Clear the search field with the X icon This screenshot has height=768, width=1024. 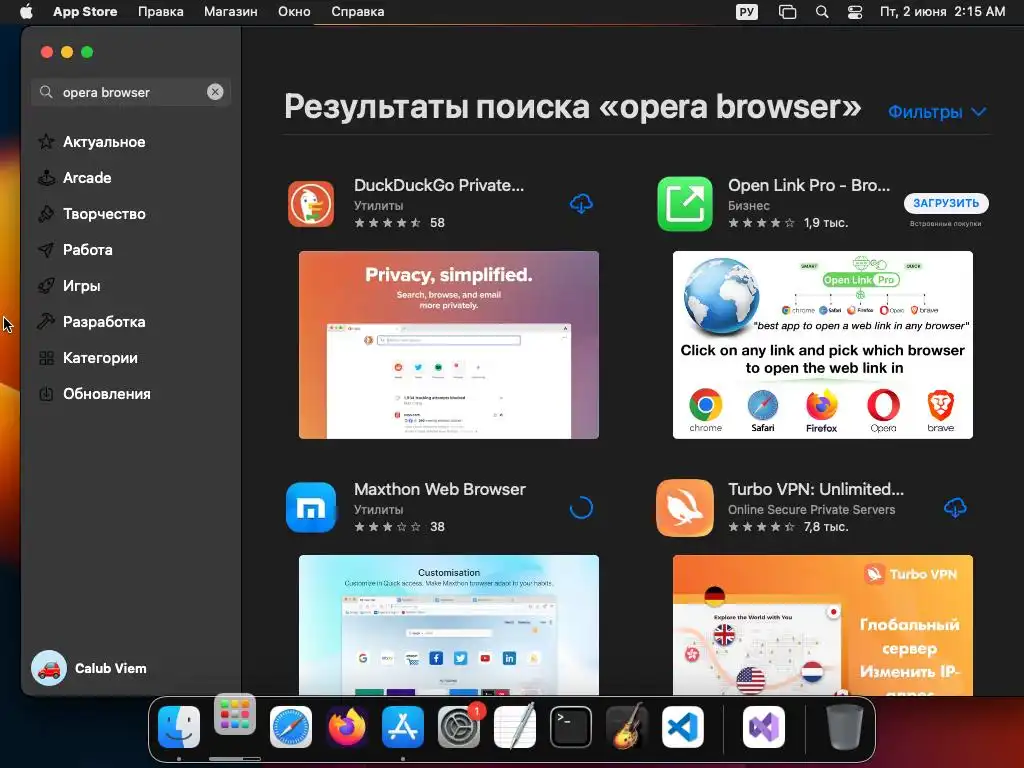click(215, 92)
